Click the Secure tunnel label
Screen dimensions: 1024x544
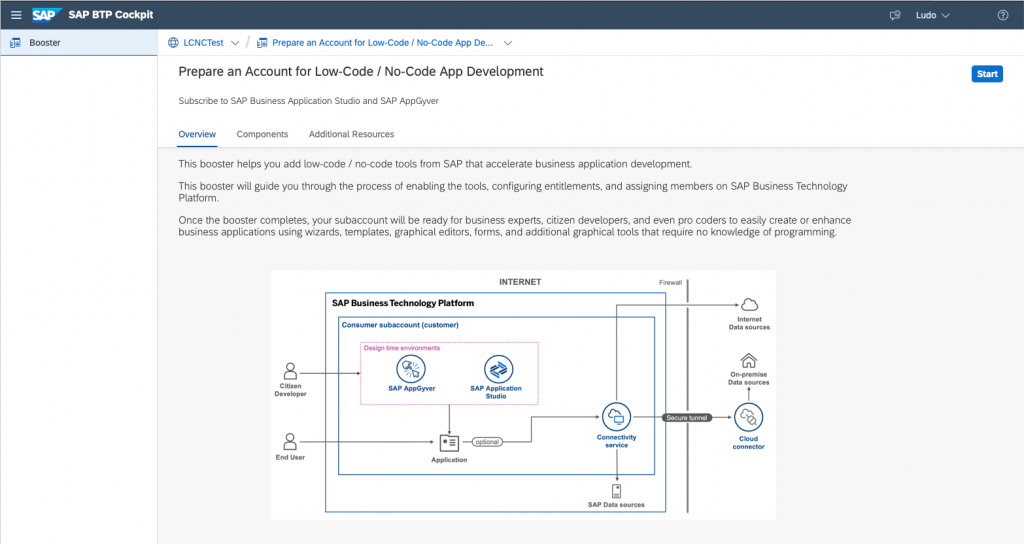pyautogui.click(x=687, y=417)
